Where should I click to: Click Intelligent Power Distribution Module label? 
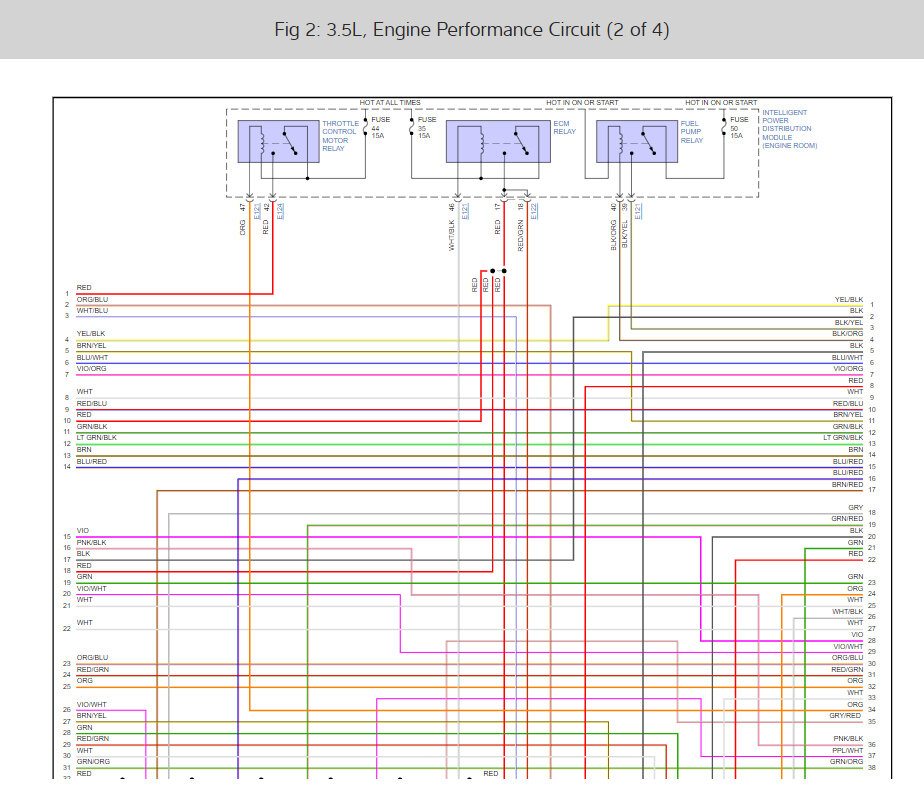click(x=789, y=129)
